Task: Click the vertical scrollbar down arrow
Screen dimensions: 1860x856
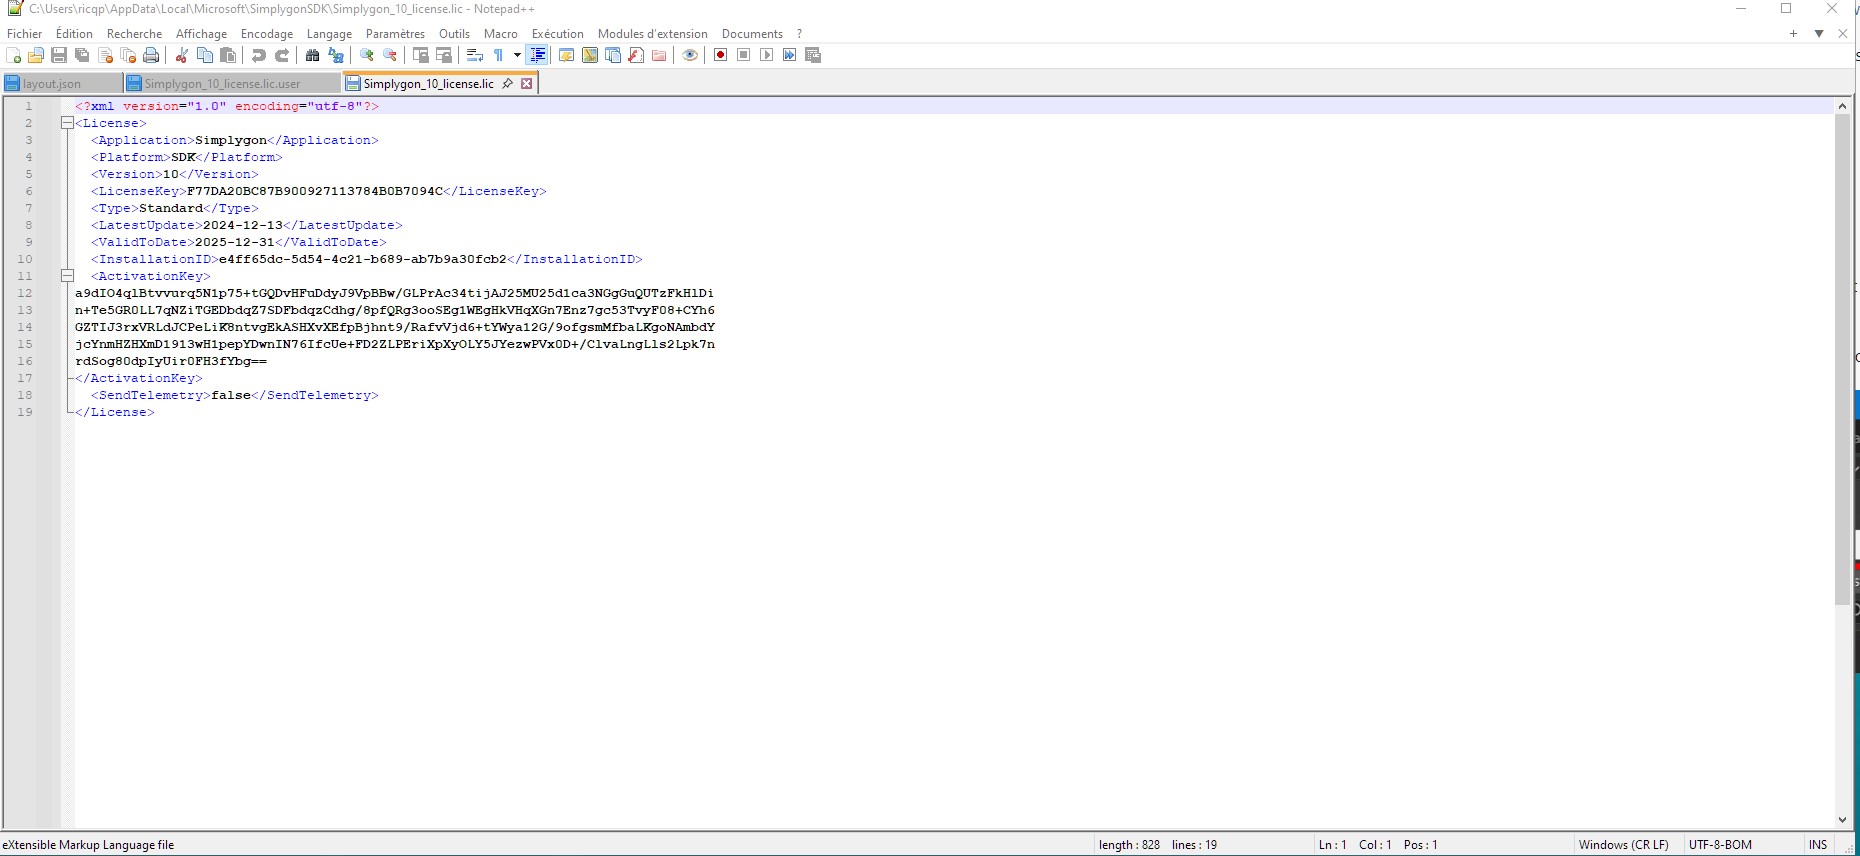Action: (x=1842, y=820)
